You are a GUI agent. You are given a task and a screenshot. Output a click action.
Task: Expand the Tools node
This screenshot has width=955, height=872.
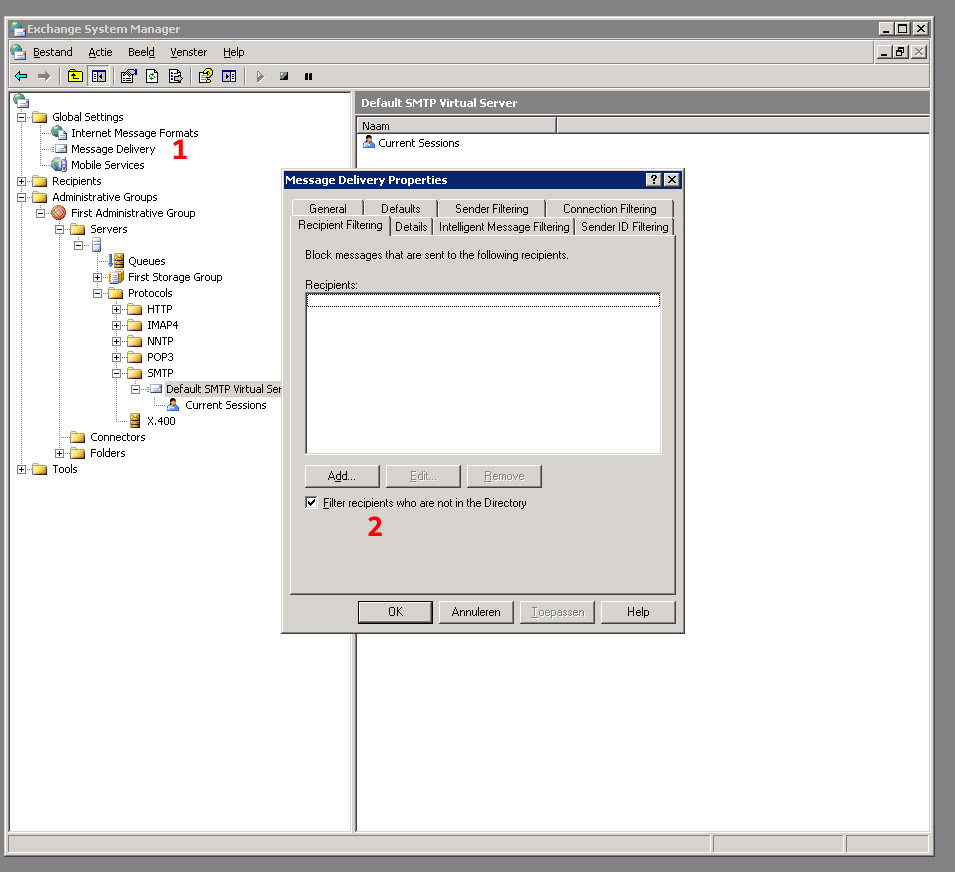(21, 469)
